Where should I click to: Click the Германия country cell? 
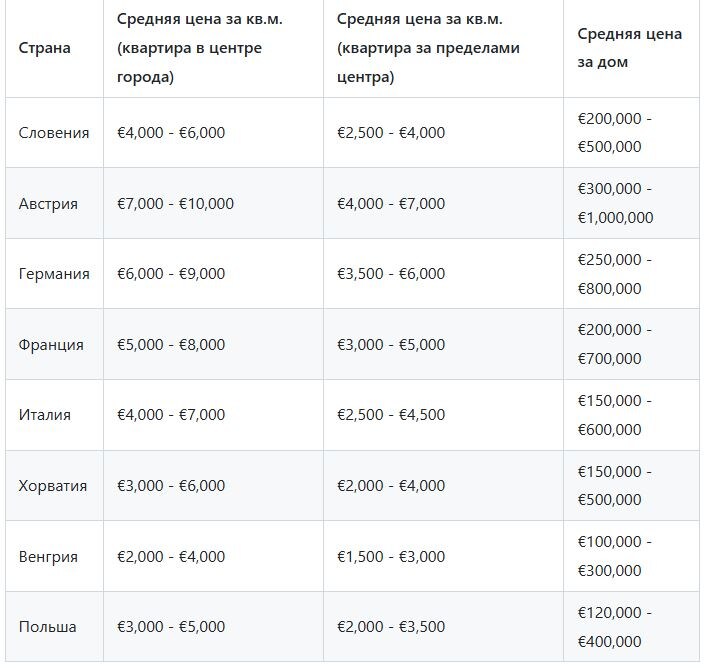click(x=54, y=274)
